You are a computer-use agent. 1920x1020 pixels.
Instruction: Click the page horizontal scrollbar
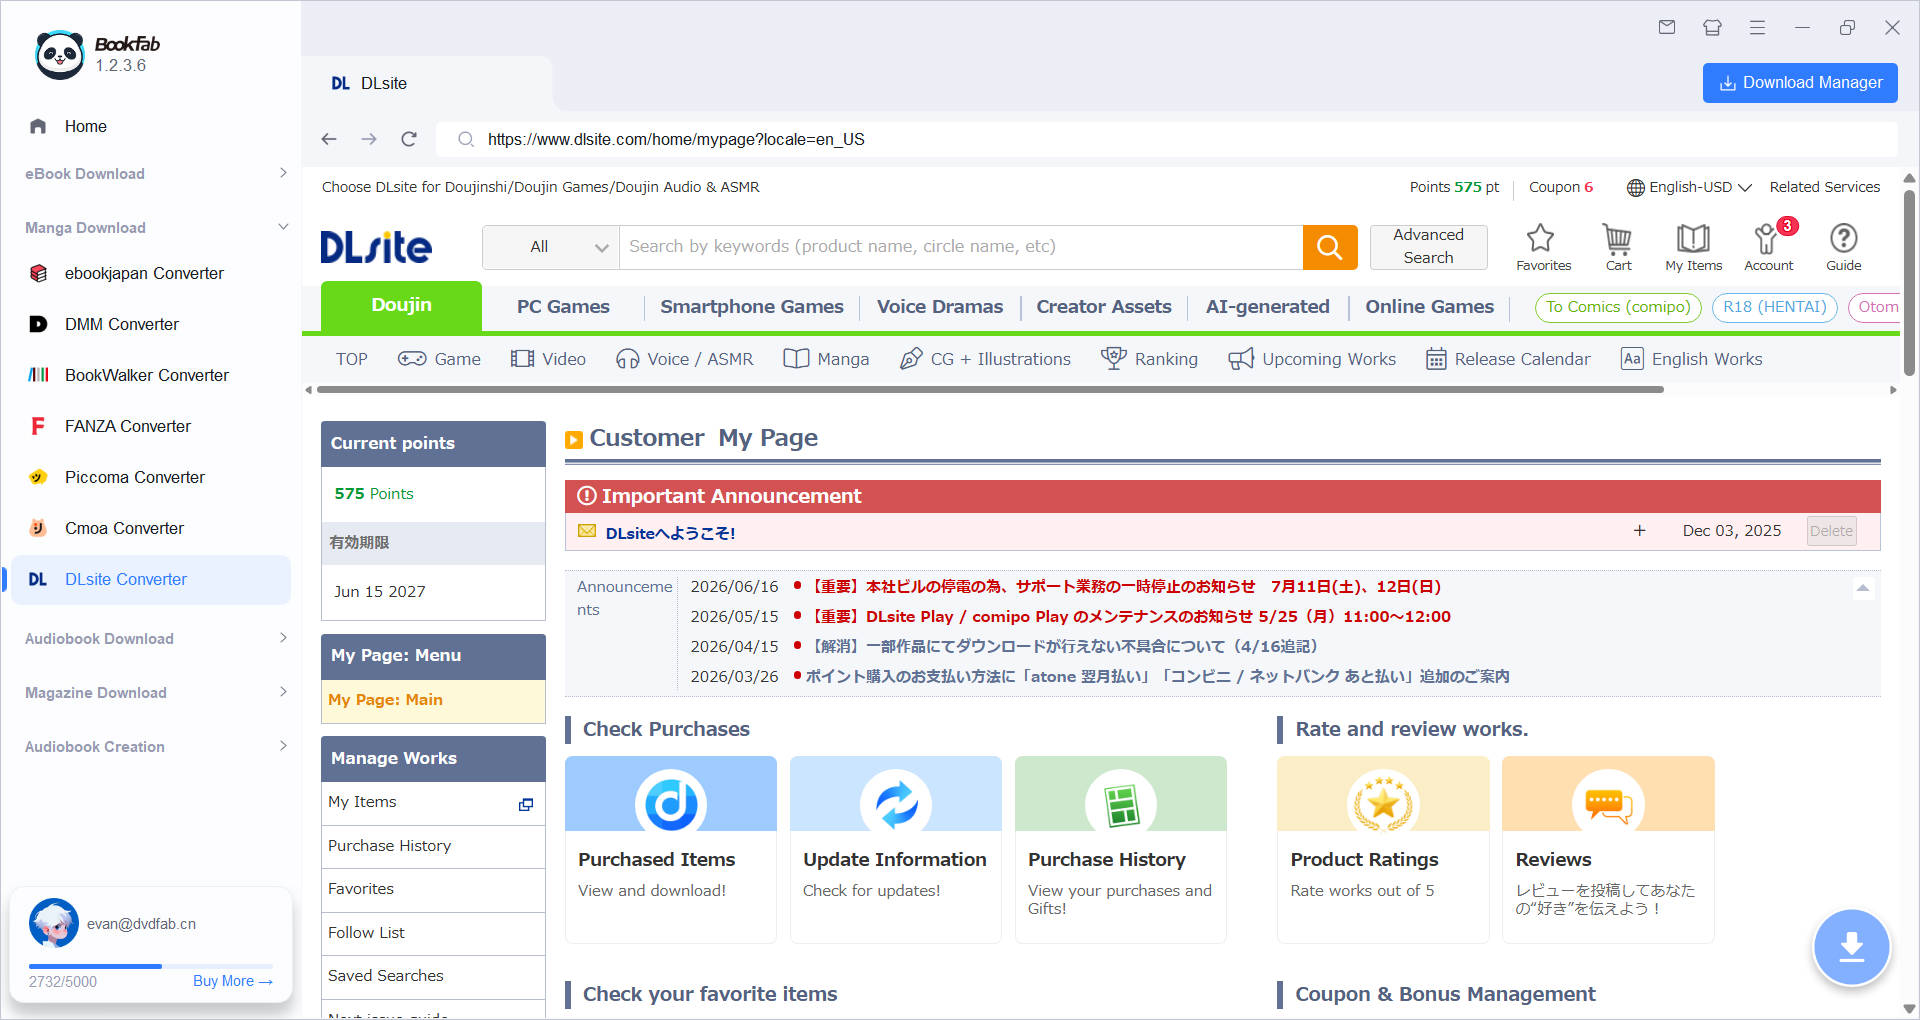(988, 390)
